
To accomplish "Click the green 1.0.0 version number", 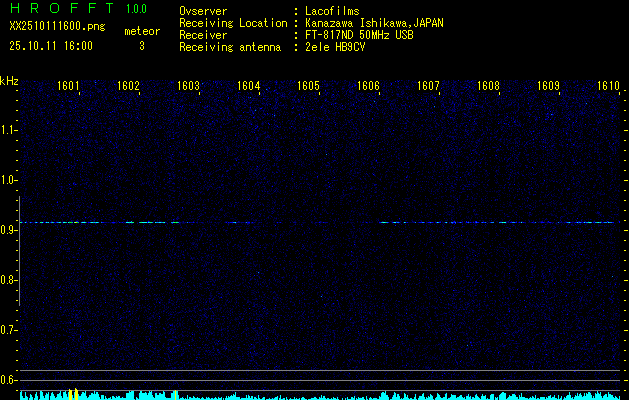I will tap(138, 9).
